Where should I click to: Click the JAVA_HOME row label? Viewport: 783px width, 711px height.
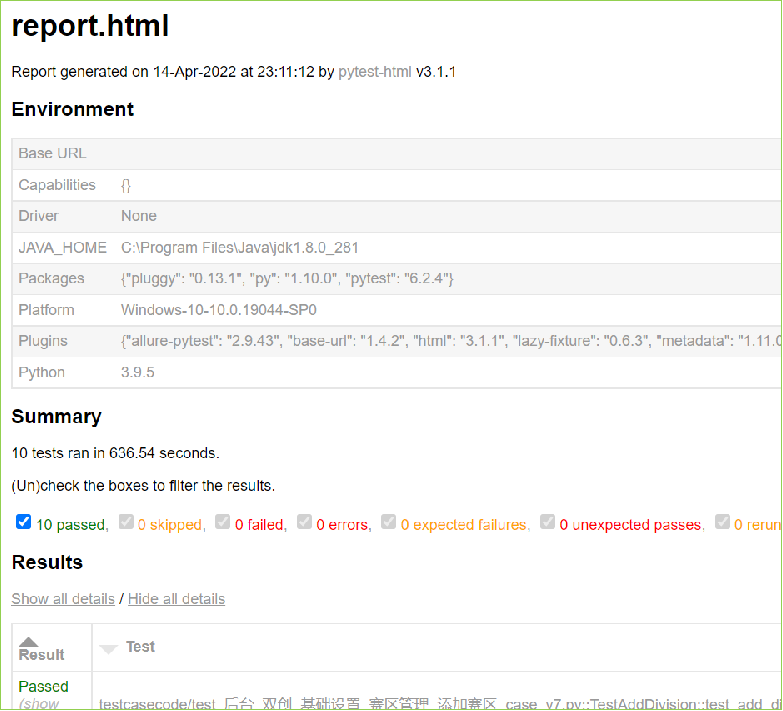pyautogui.click(x=62, y=248)
